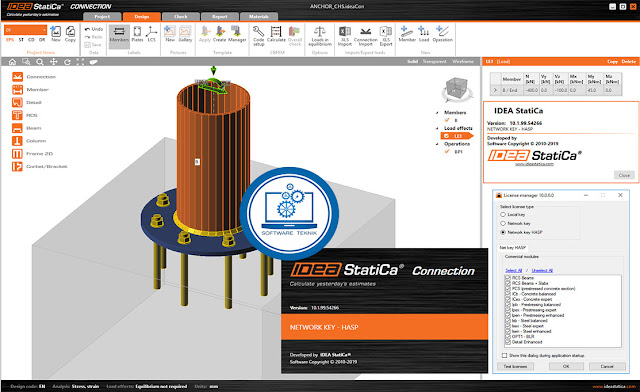Viewport: 640px width, 392px height.
Task: Click the 3D view orientation cube
Action: 457,88
